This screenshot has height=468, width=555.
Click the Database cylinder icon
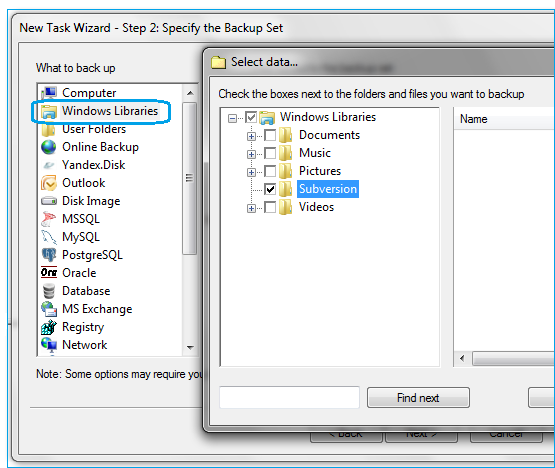(x=49, y=291)
